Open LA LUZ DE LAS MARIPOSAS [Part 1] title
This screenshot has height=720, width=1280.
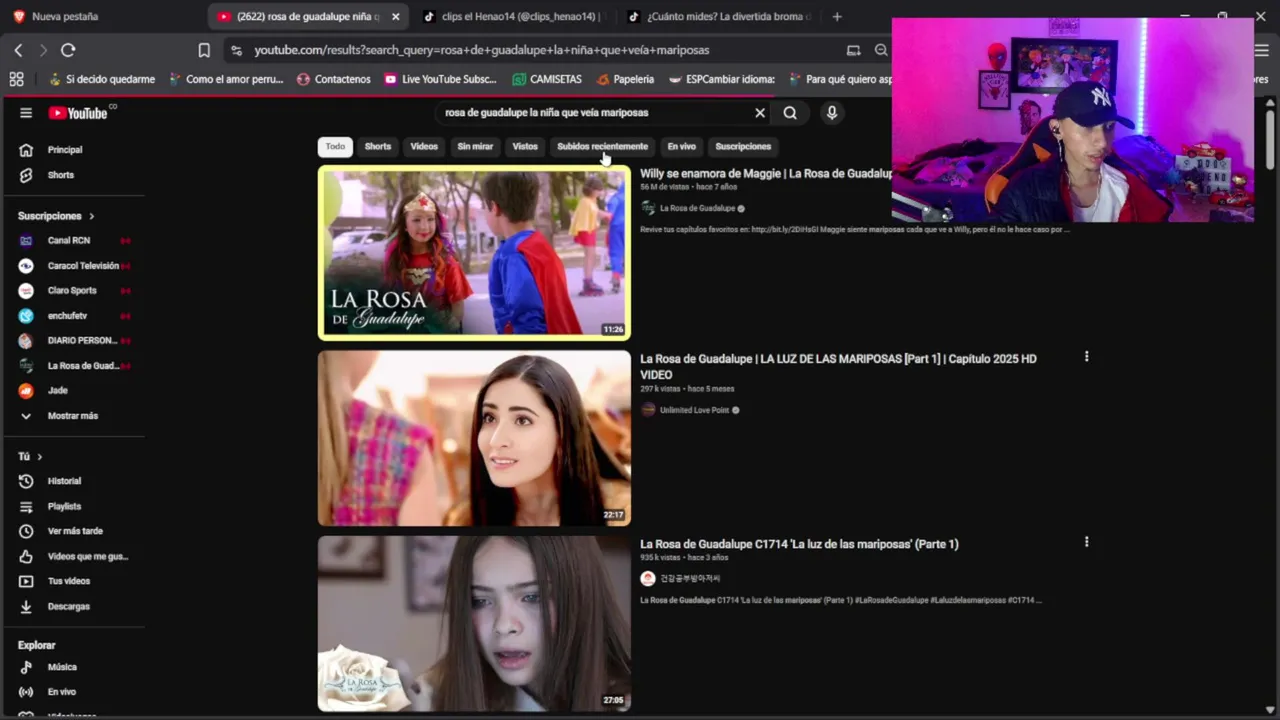(838, 367)
